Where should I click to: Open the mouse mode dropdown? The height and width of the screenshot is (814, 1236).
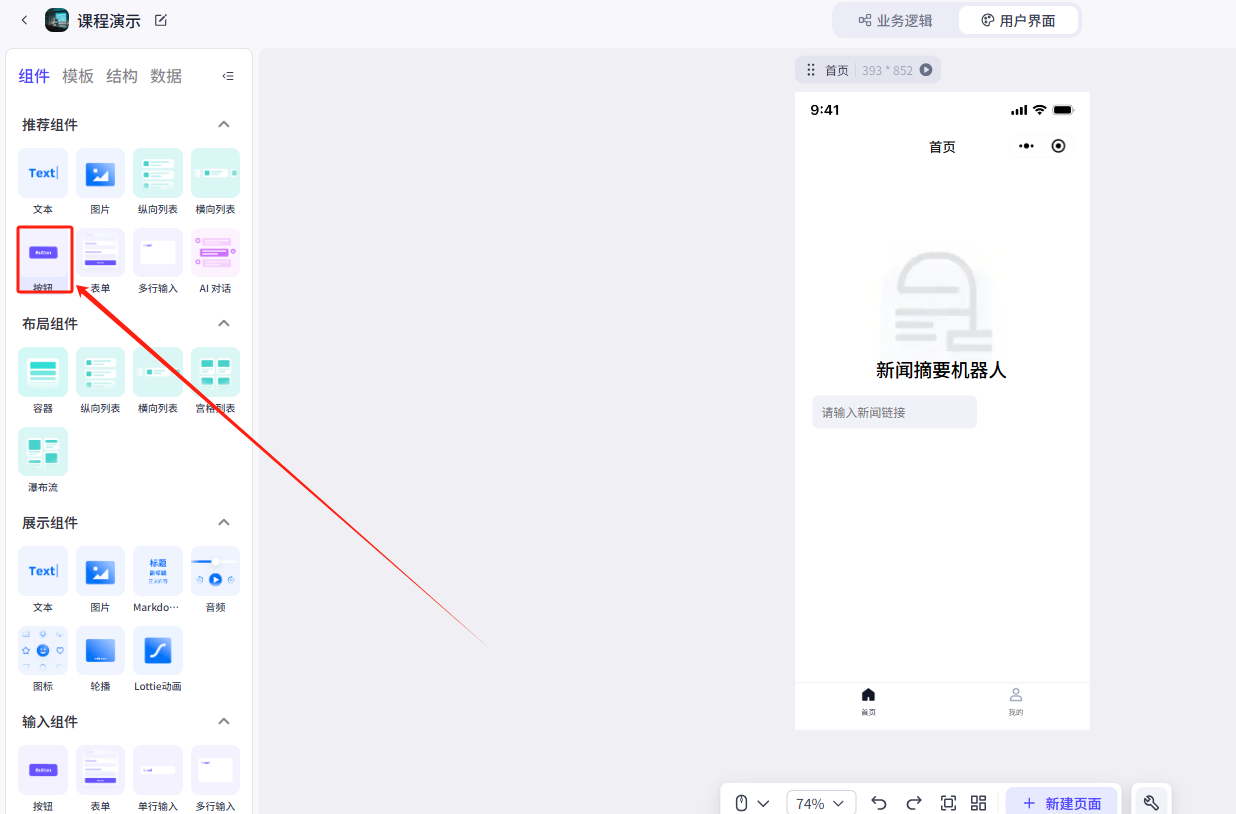click(x=751, y=803)
